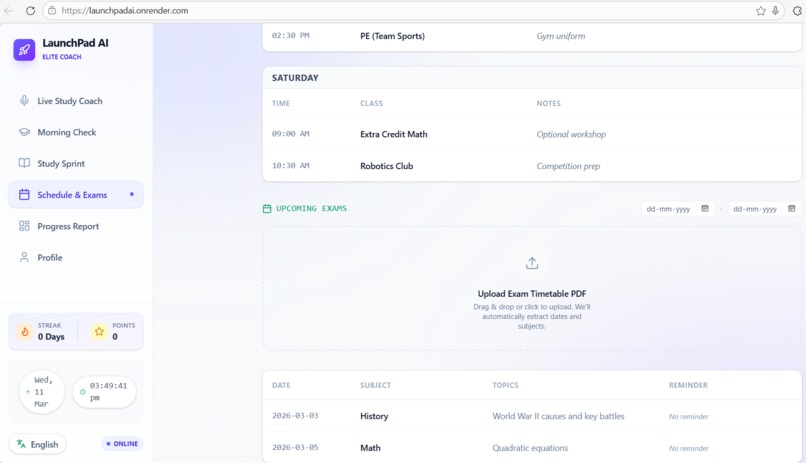Select the Math exam subject
Screen dimensions: 806x463
[x=370, y=448]
